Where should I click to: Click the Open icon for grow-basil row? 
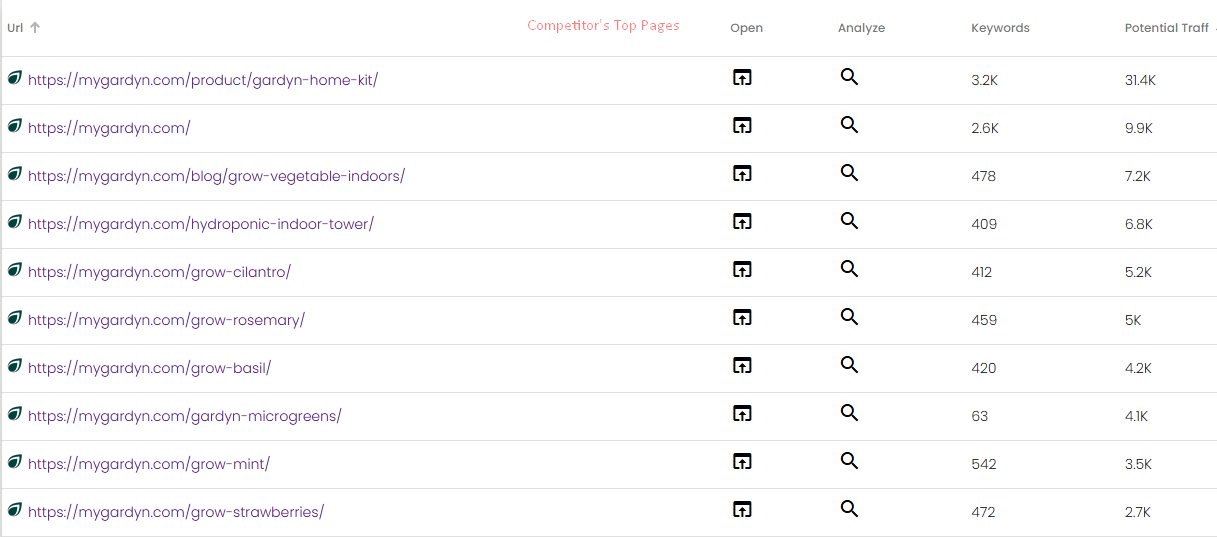pyautogui.click(x=742, y=365)
